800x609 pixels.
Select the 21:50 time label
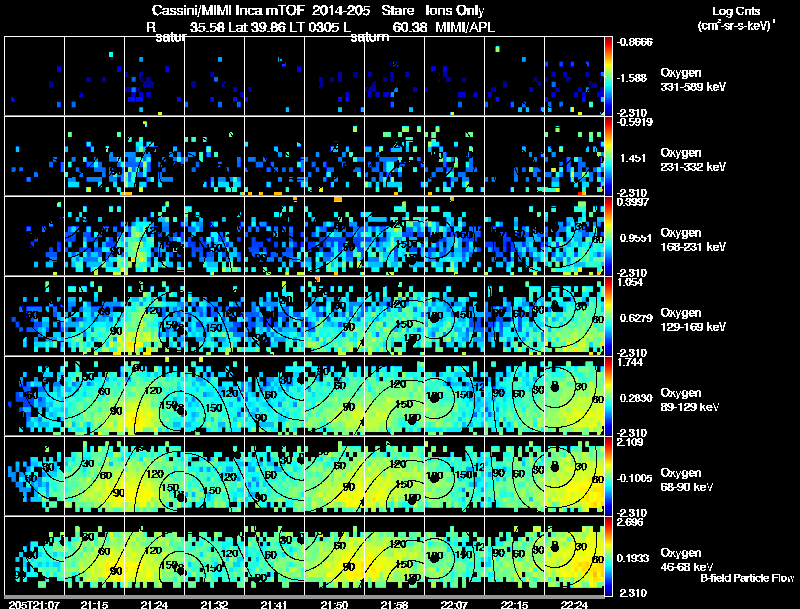pyautogui.click(x=334, y=604)
